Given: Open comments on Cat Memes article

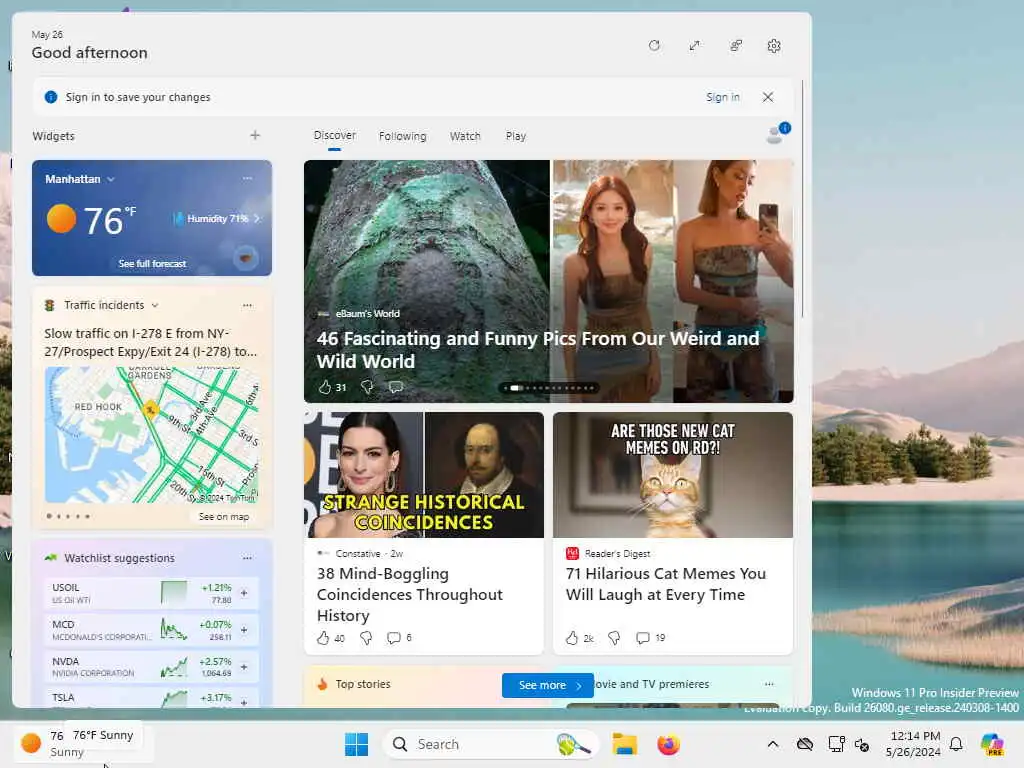Looking at the screenshot, I should point(650,638).
